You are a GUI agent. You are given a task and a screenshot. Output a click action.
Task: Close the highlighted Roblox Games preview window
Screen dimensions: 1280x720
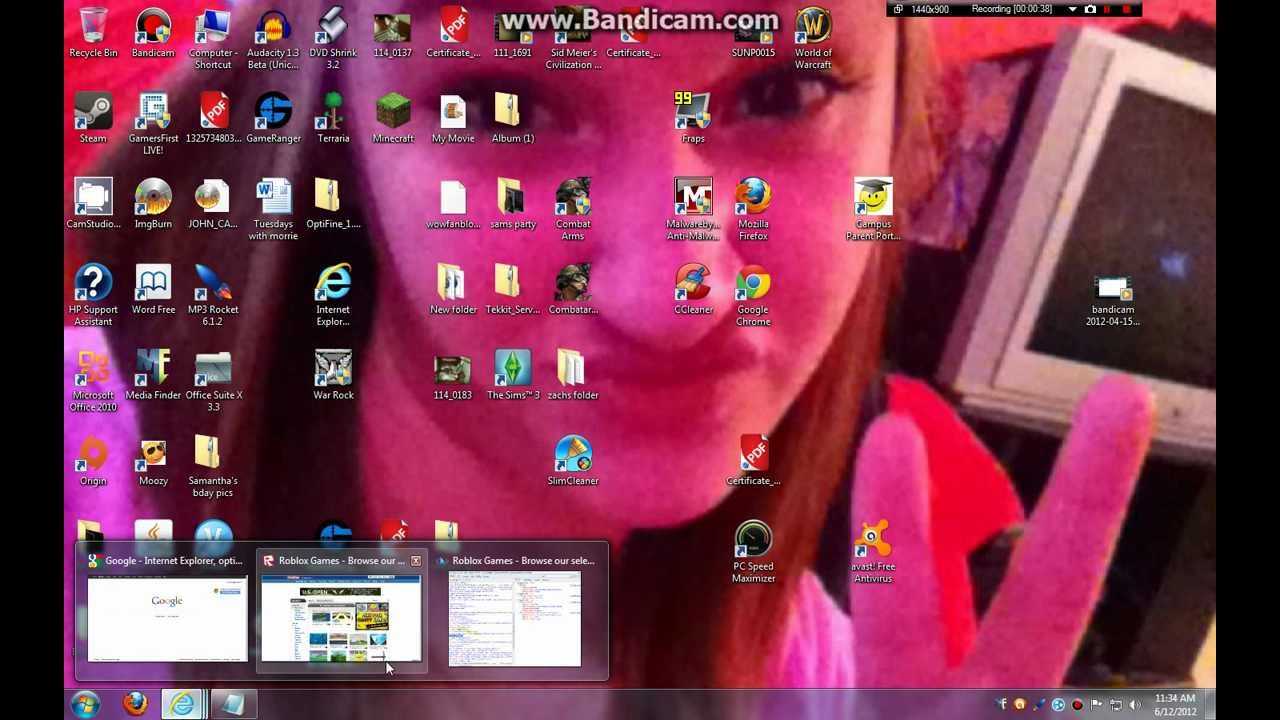tap(416, 561)
